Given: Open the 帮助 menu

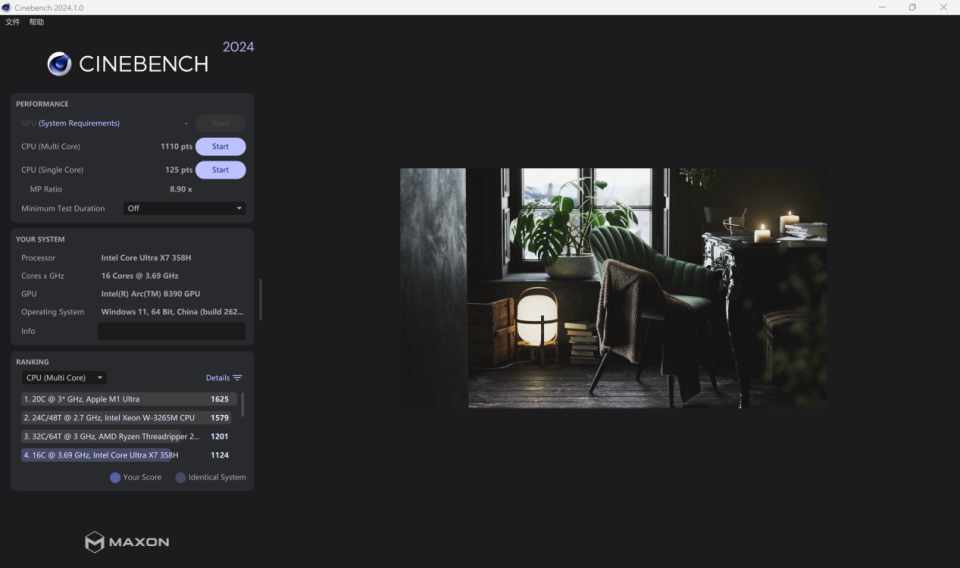Looking at the screenshot, I should (x=36, y=22).
